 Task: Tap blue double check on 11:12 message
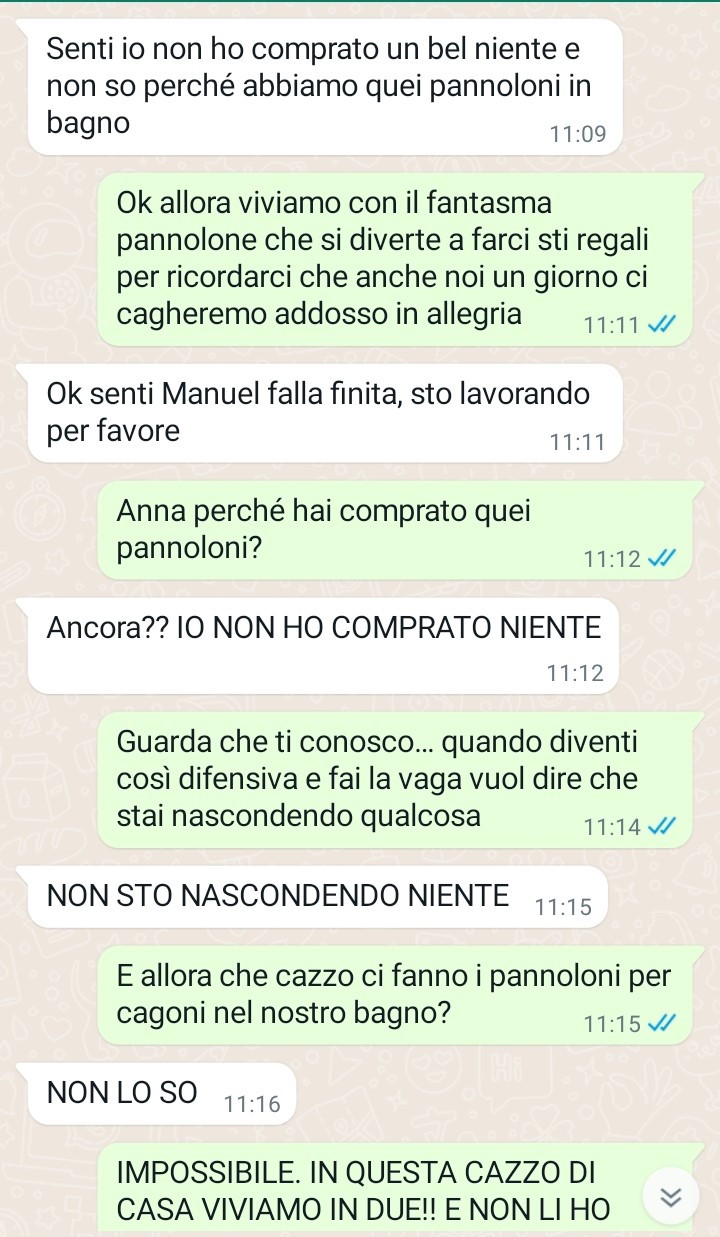pyautogui.click(x=664, y=558)
